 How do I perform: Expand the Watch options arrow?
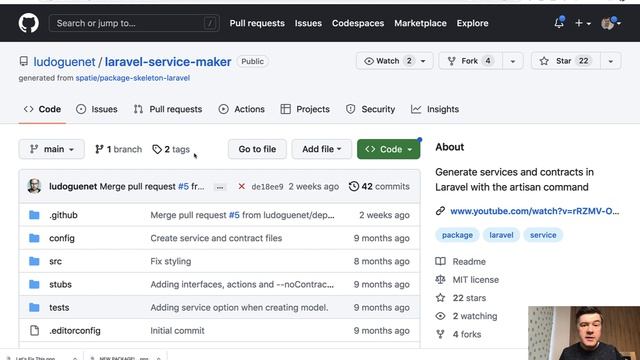tap(424, 61)
